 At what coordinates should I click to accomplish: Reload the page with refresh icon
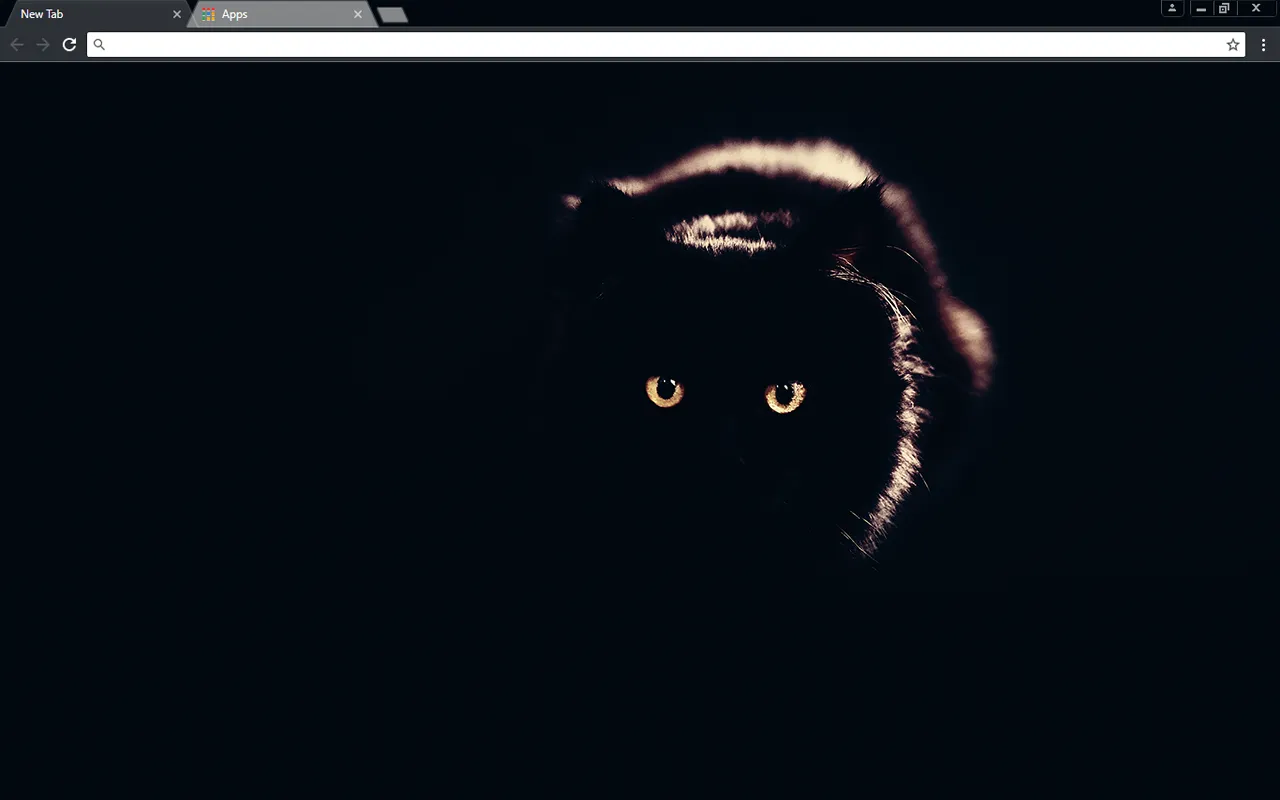click(x=69, y=45)
